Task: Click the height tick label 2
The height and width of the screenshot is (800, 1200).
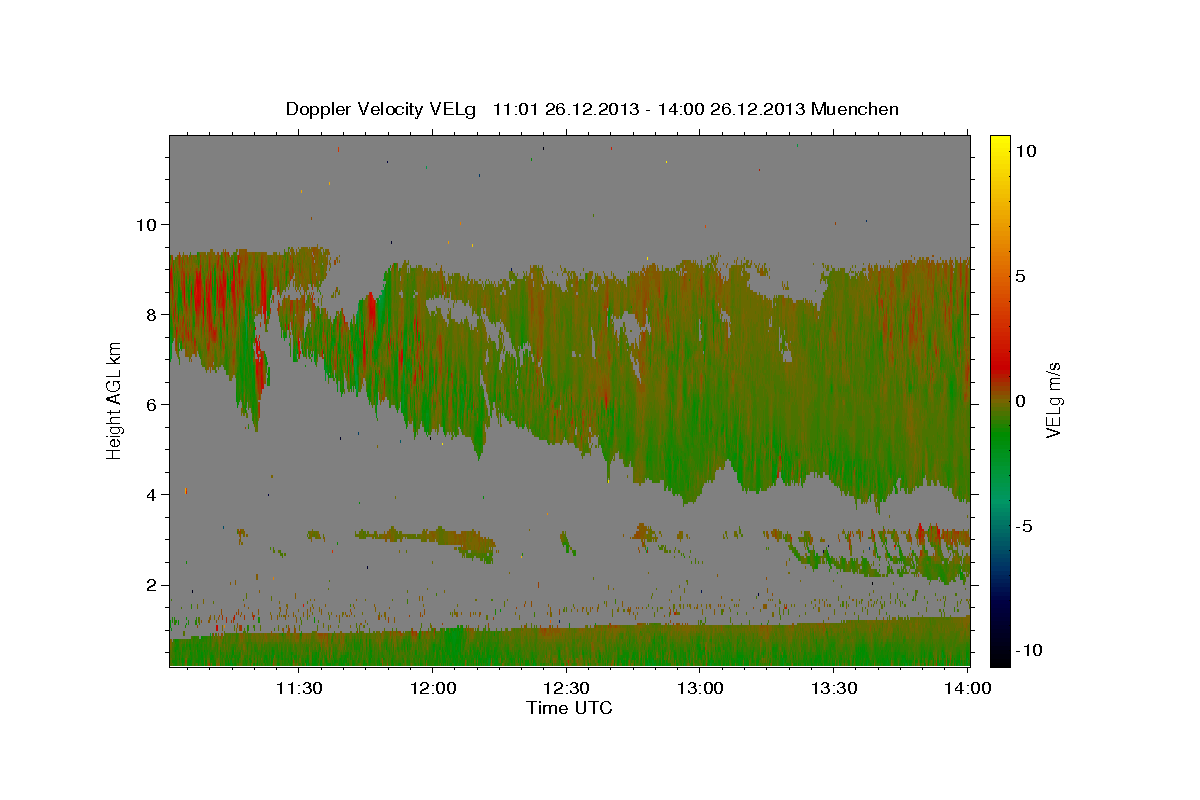Action: coord(150,584)
